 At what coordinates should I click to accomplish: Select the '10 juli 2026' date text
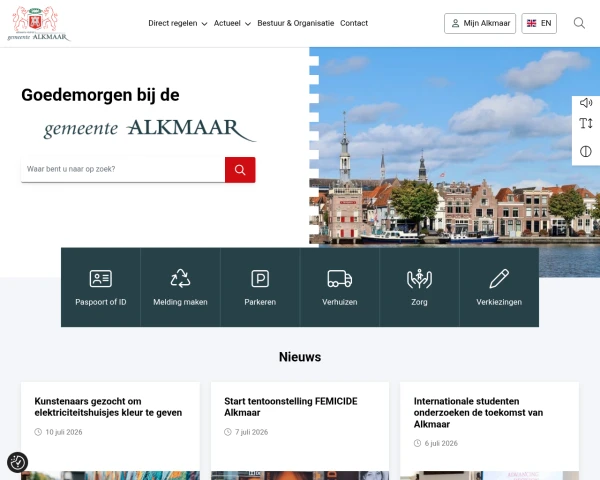point(64,432)
